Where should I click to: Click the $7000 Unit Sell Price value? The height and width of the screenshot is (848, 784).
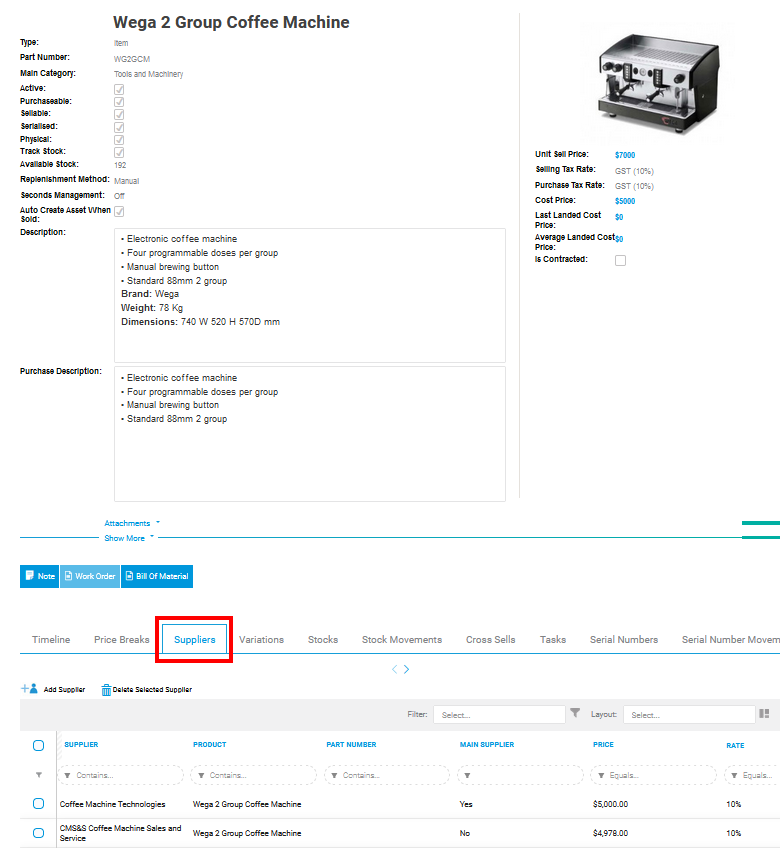[x=625, y=155]
